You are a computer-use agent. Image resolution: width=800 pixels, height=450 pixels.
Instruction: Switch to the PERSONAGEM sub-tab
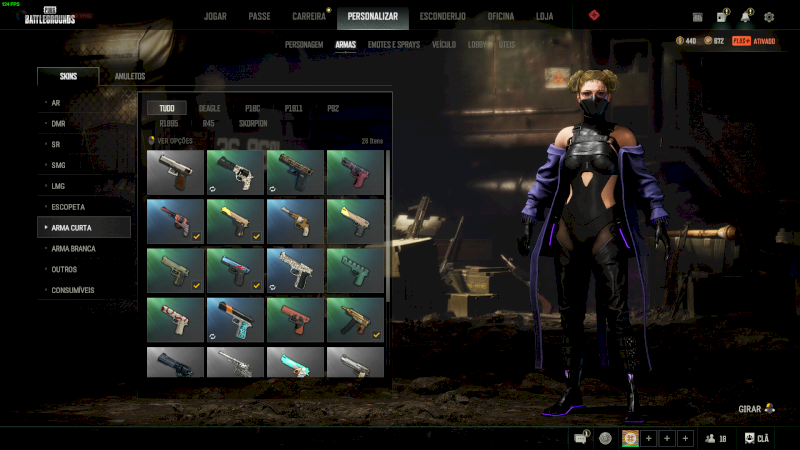(x=304, y=45)
